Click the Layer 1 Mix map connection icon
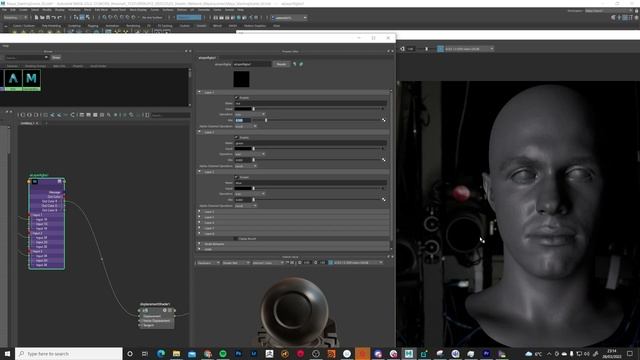Image resolution: width=640 pixels, height=360 pixels. [x=383, y=120]
